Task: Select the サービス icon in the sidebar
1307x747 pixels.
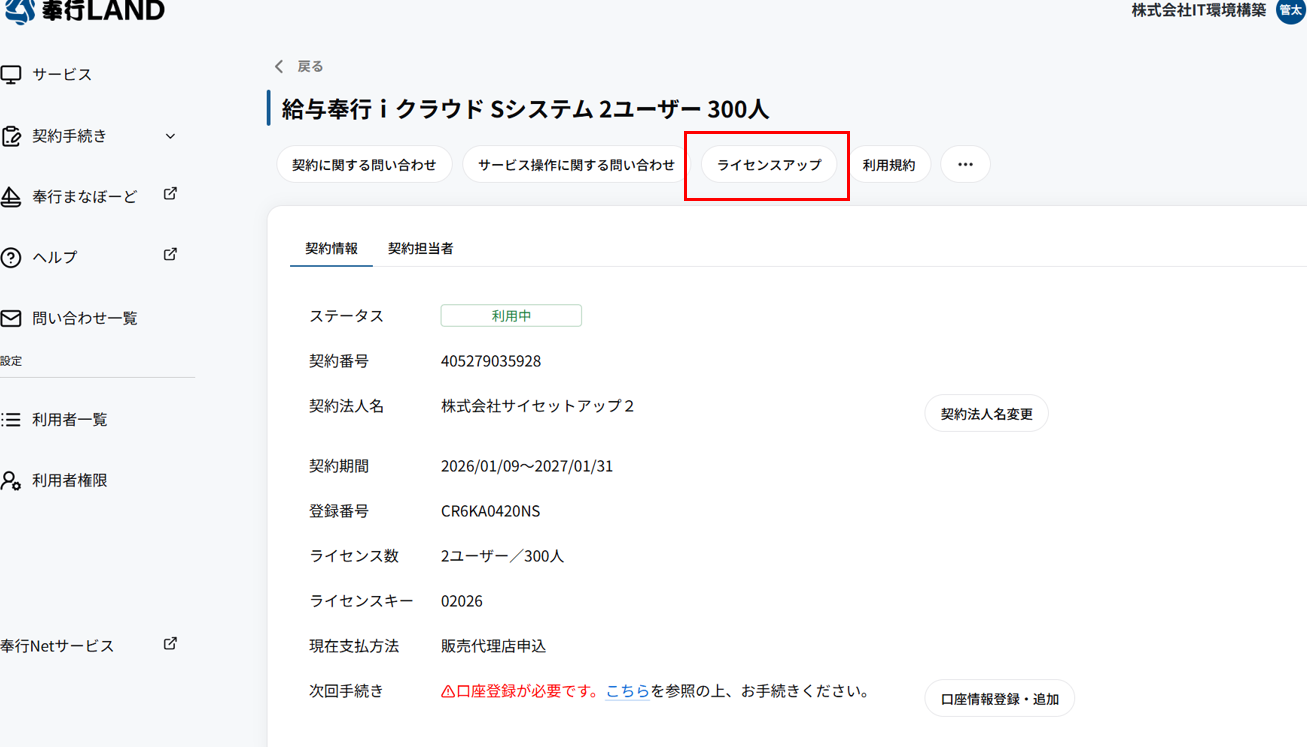Action: (x=12, y=73)
